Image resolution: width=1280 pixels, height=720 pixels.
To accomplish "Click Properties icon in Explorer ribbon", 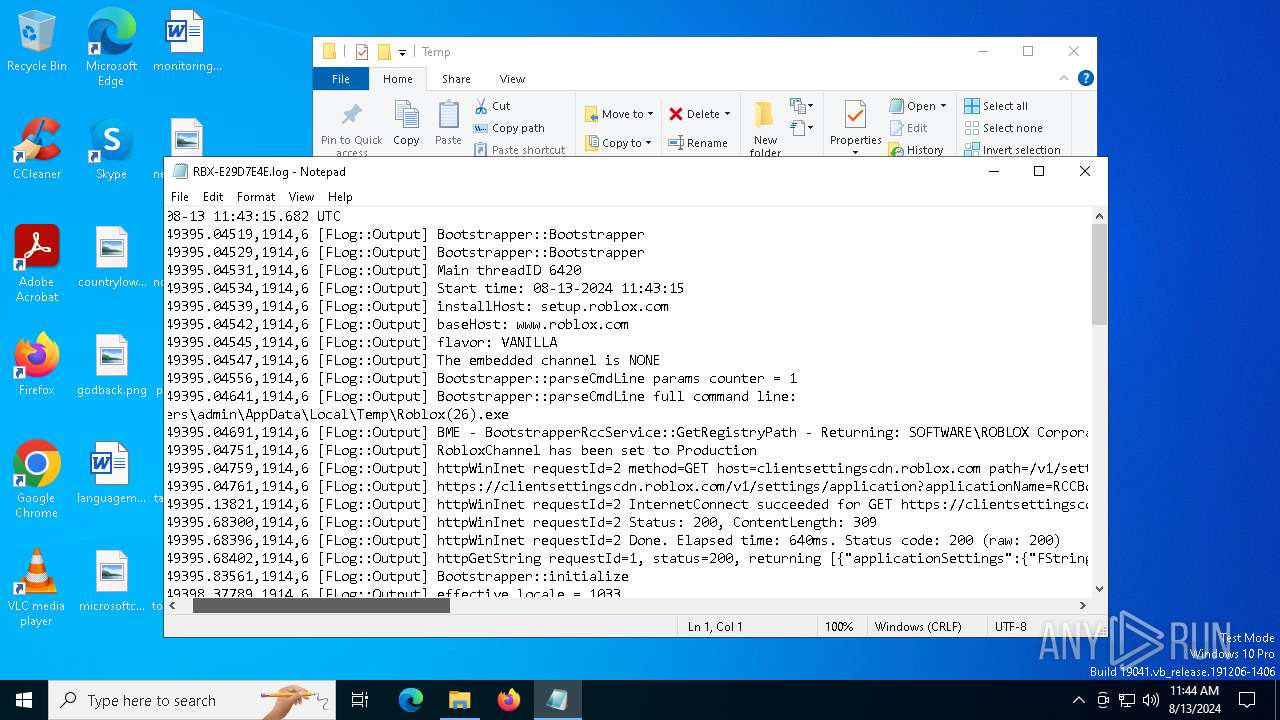I will pos(855,128).
